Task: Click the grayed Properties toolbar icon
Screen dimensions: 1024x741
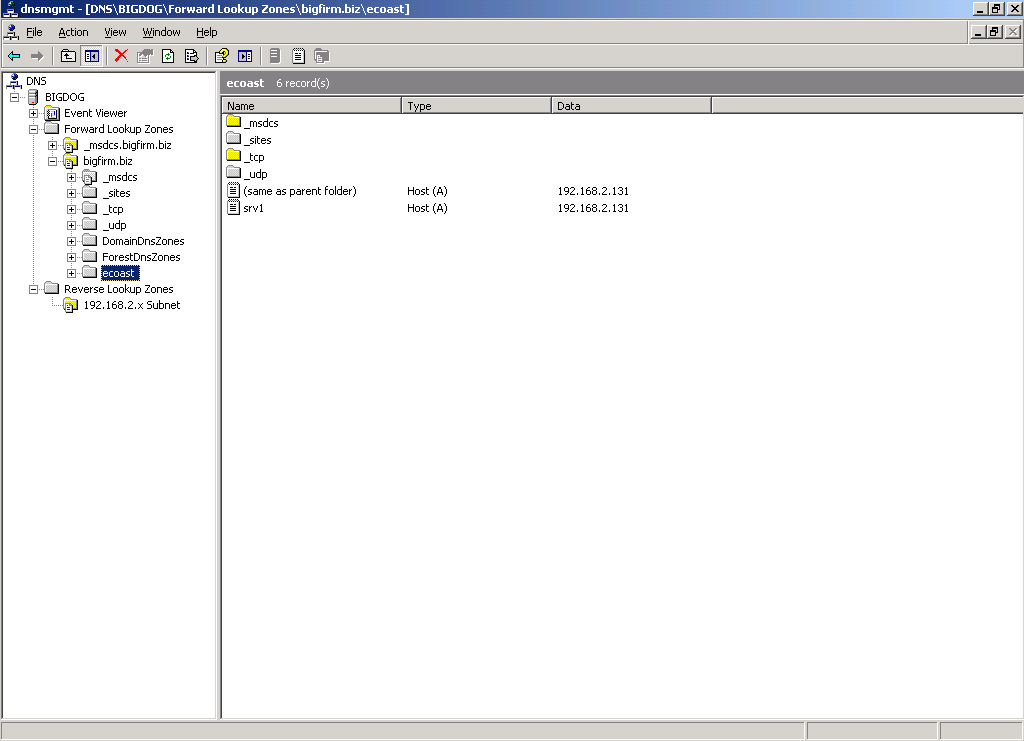Action: pos(145,56)
